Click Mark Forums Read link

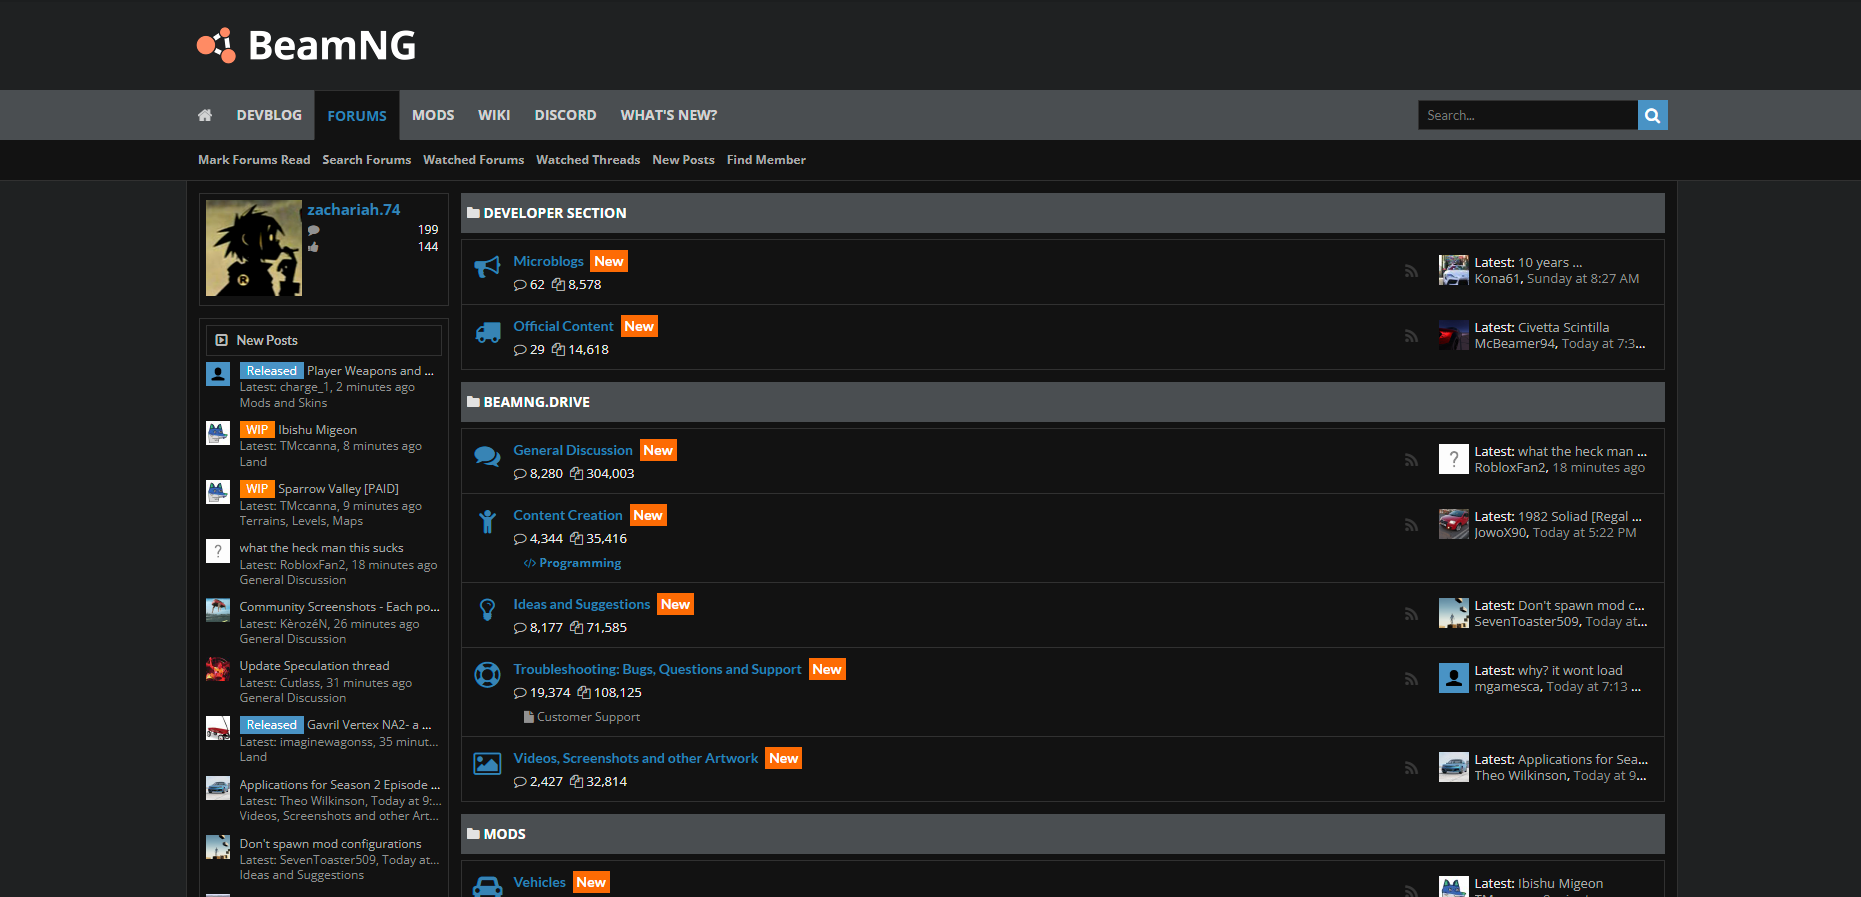pos(254,160)
